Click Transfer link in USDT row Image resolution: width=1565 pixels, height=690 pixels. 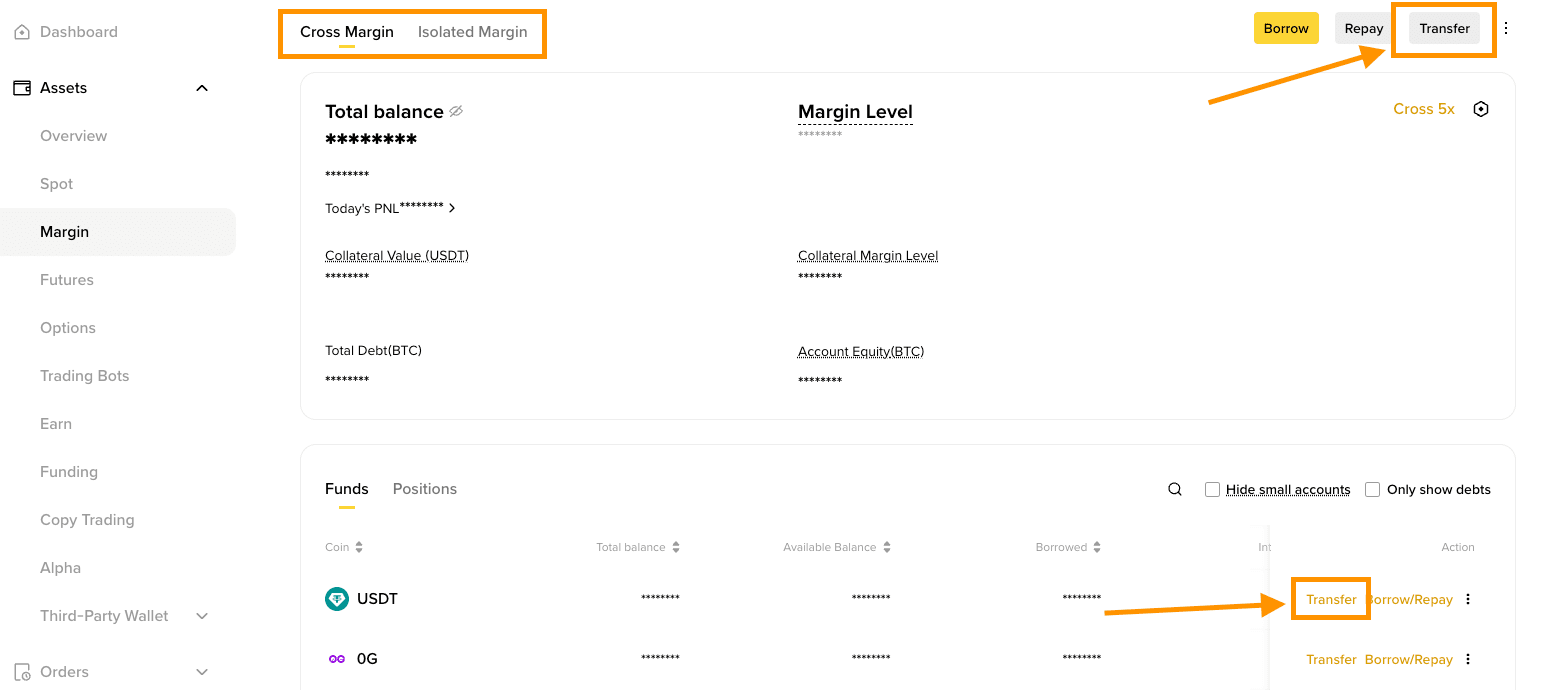pyautogui.click(x=1331, y=599)
